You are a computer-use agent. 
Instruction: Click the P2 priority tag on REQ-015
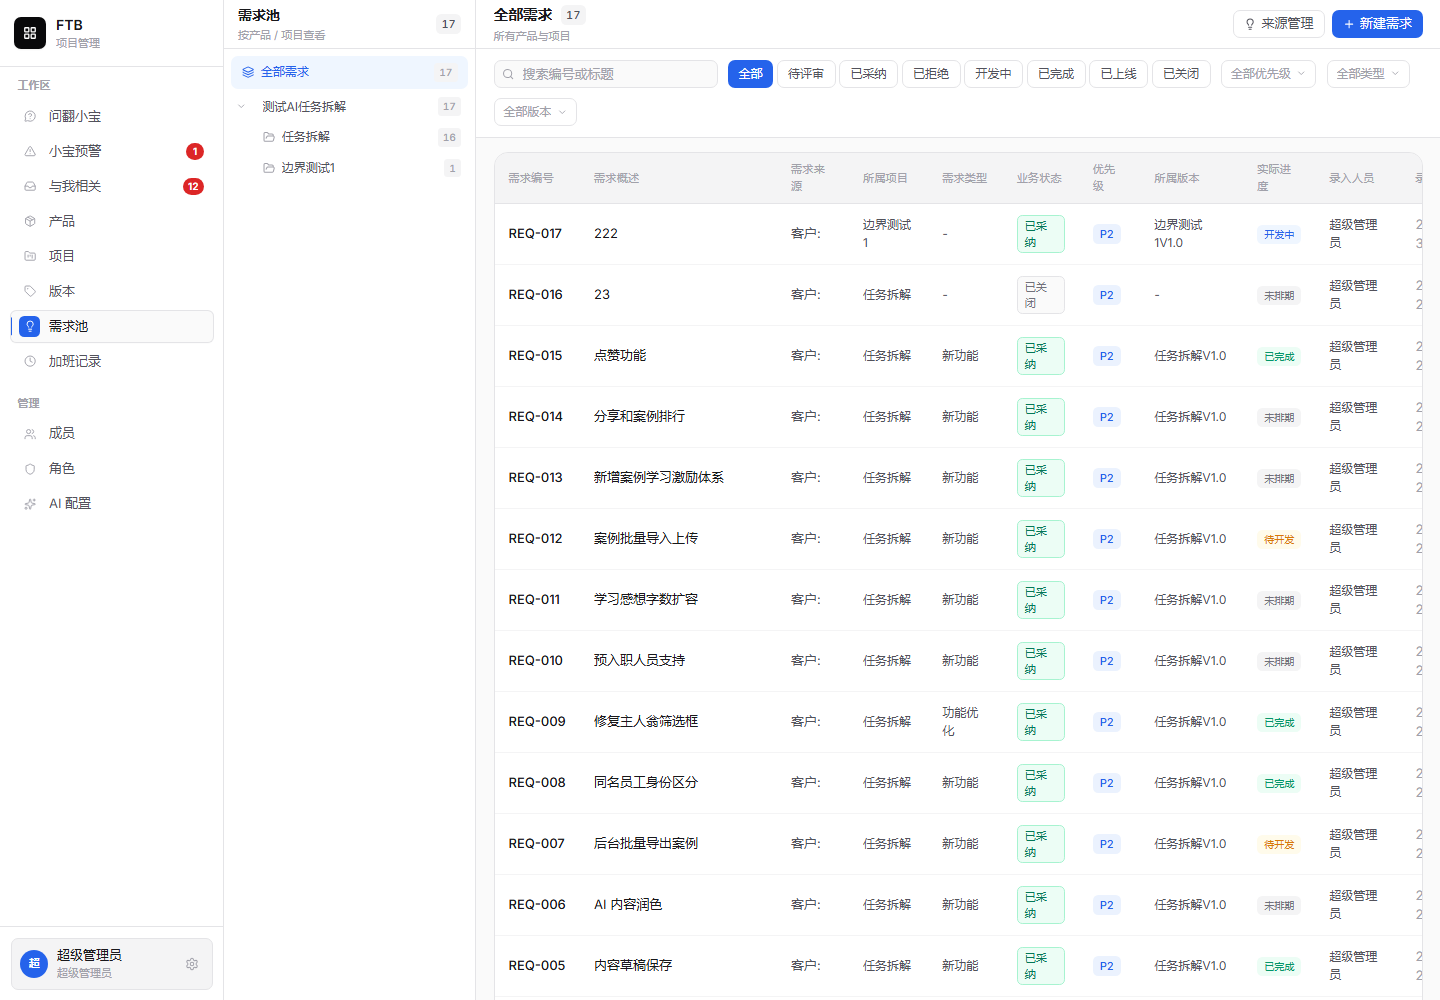tap(1106, 356)
